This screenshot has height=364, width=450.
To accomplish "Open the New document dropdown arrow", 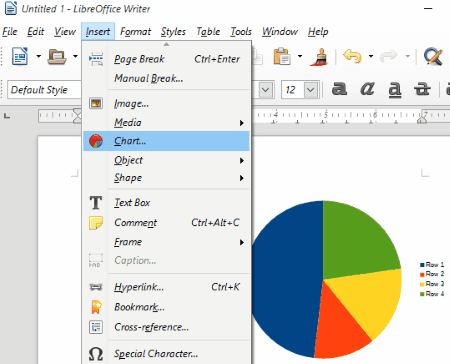I will click(39, 56).
